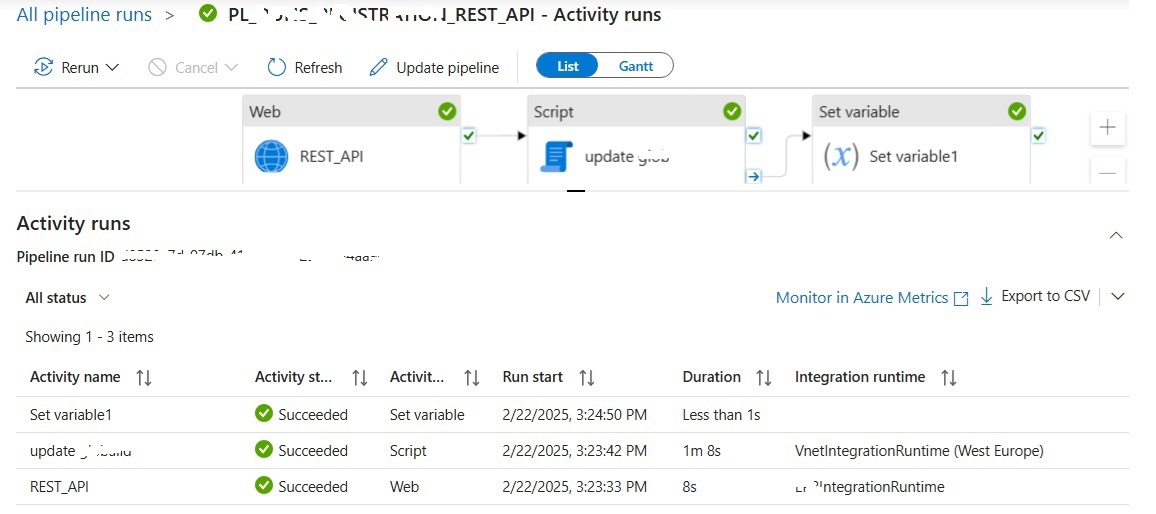Click Succeeded icon in REST_API row
The image size is (1156, 514).
263,486
